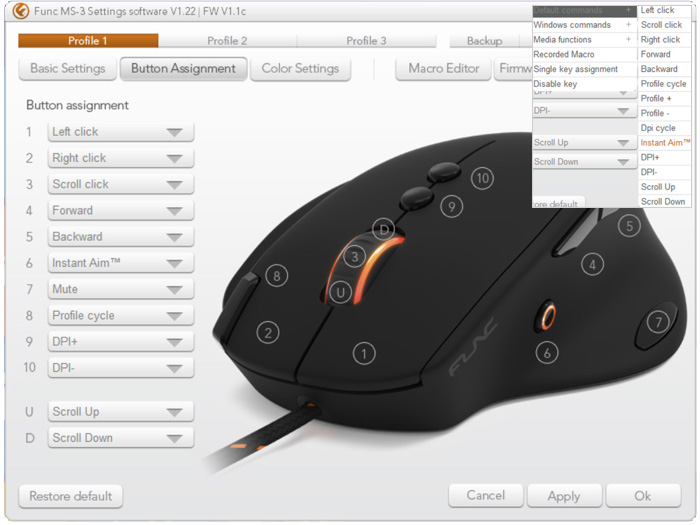
Task: Open DPI- dropdown in overlay panel
Action: click(x=584, y=111)
